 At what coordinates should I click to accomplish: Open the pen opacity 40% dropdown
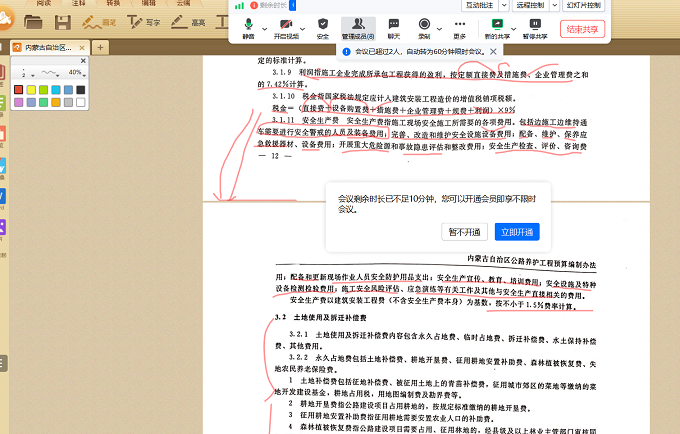[77, 73]
